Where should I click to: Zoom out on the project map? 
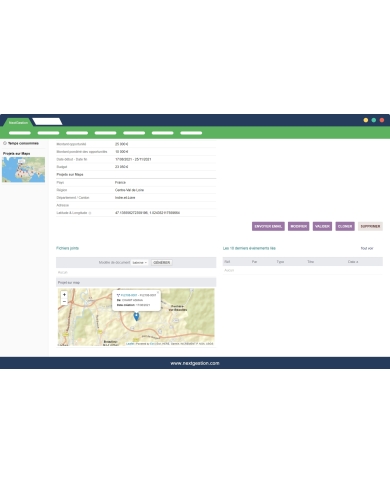coord(64,302)
